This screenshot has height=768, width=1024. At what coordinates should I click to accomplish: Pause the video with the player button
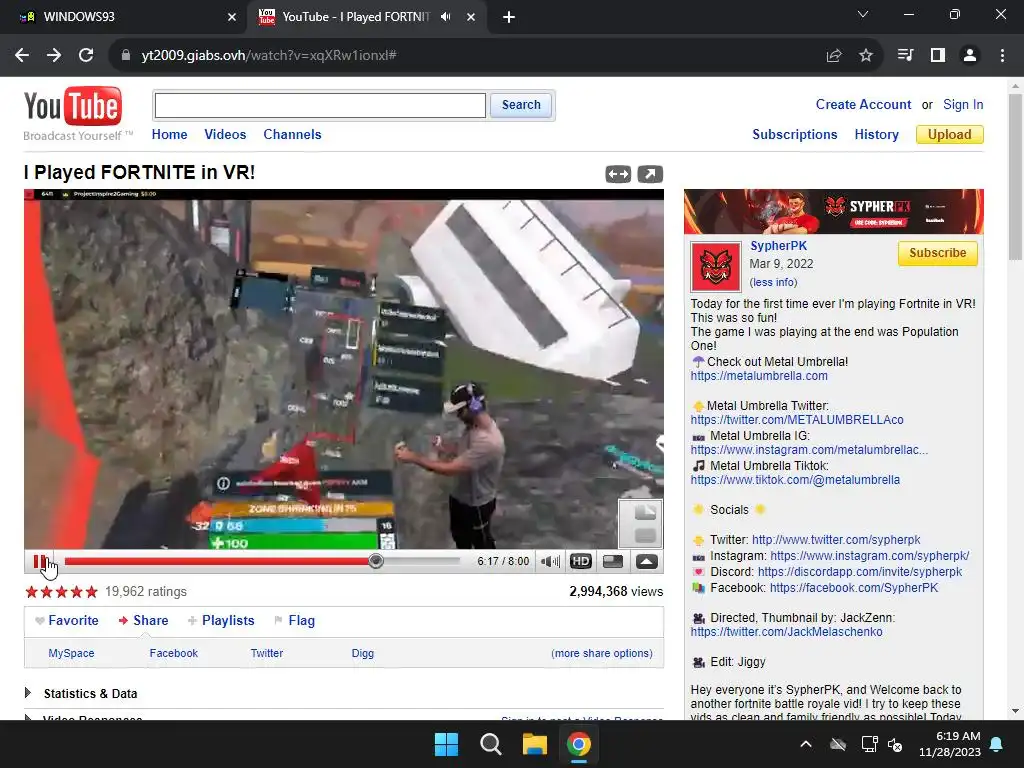click(40, 561)
